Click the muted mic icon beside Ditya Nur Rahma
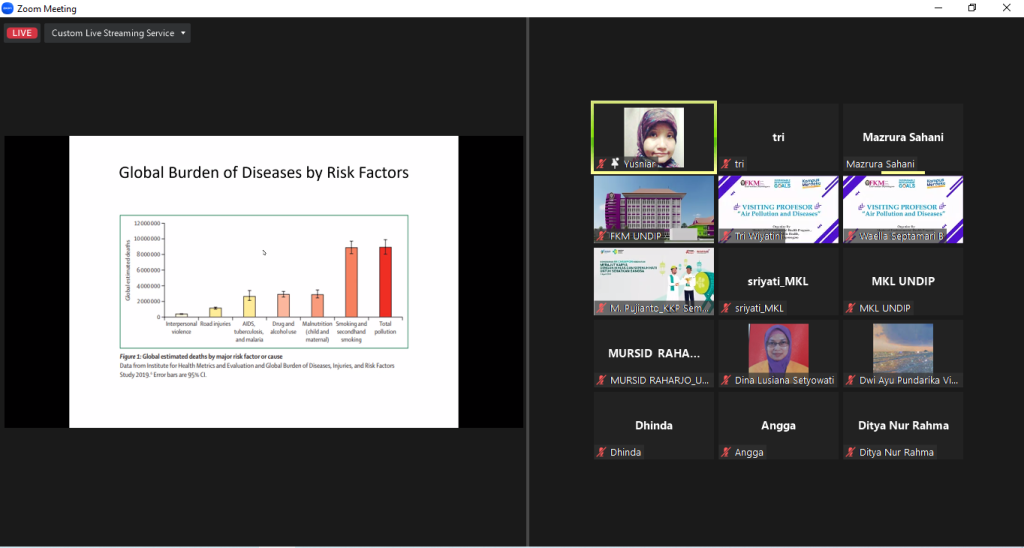 tap(851, 452)
